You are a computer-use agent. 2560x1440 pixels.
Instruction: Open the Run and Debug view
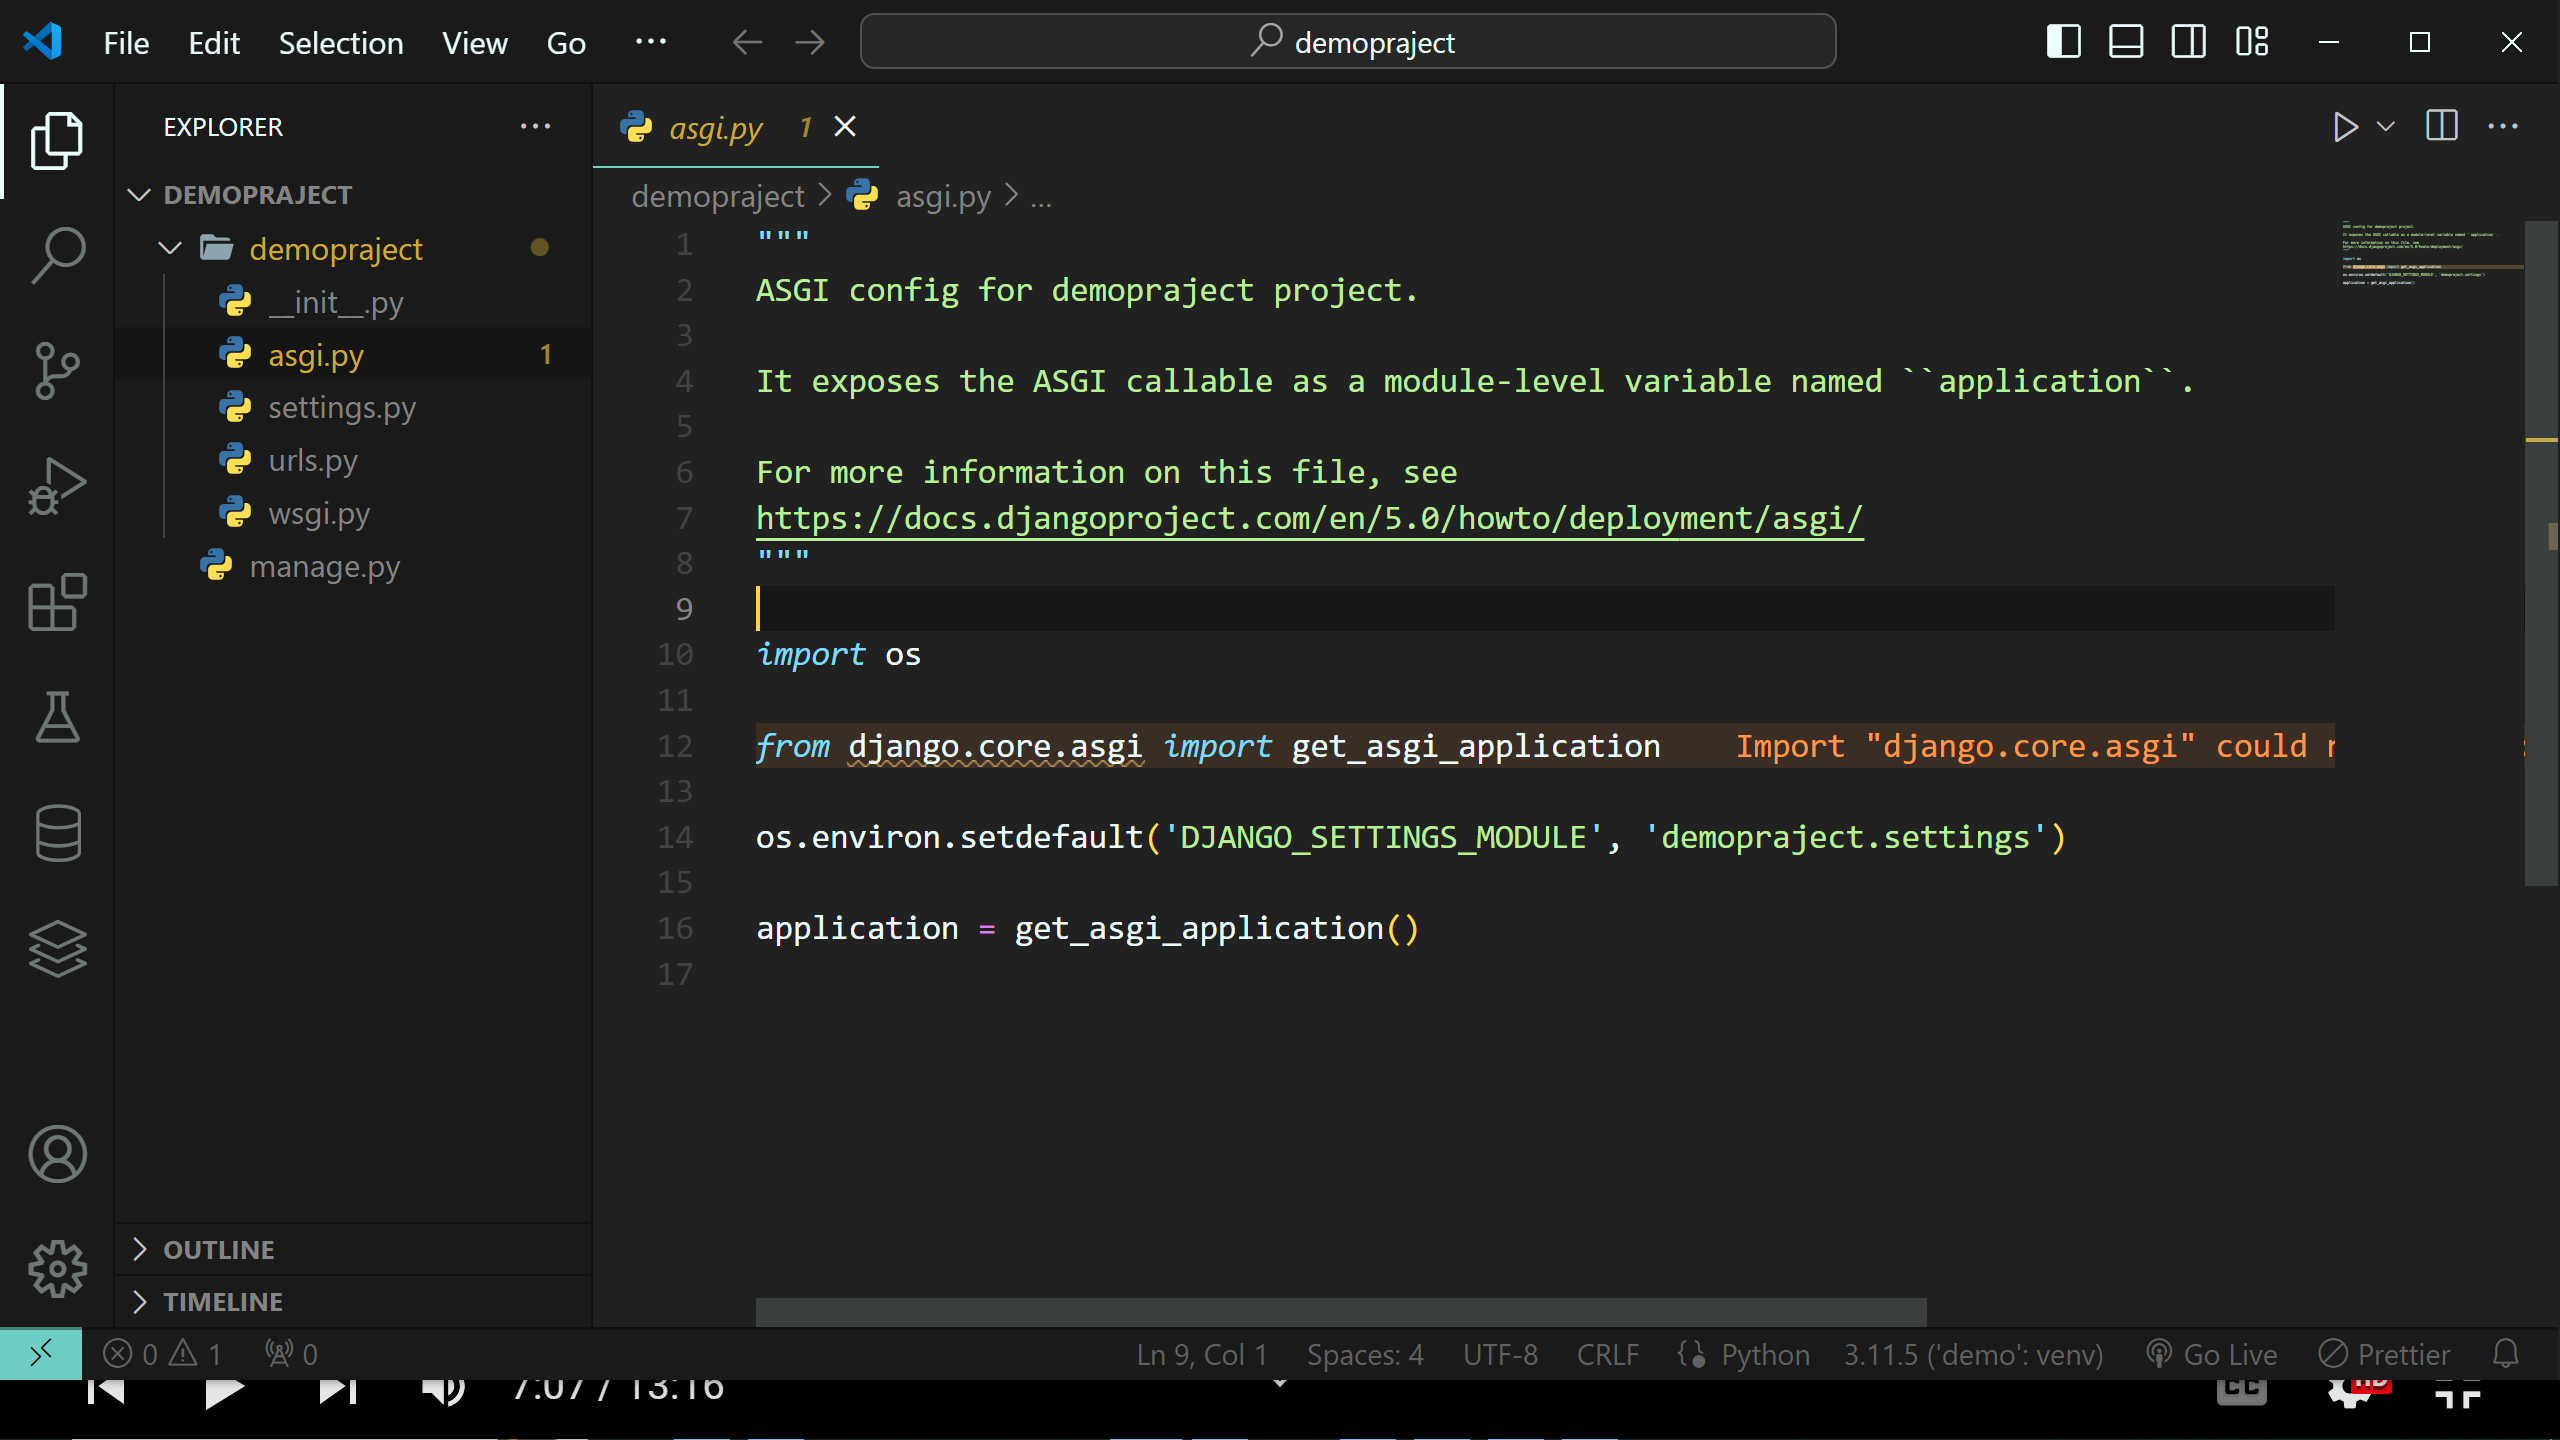57,486
